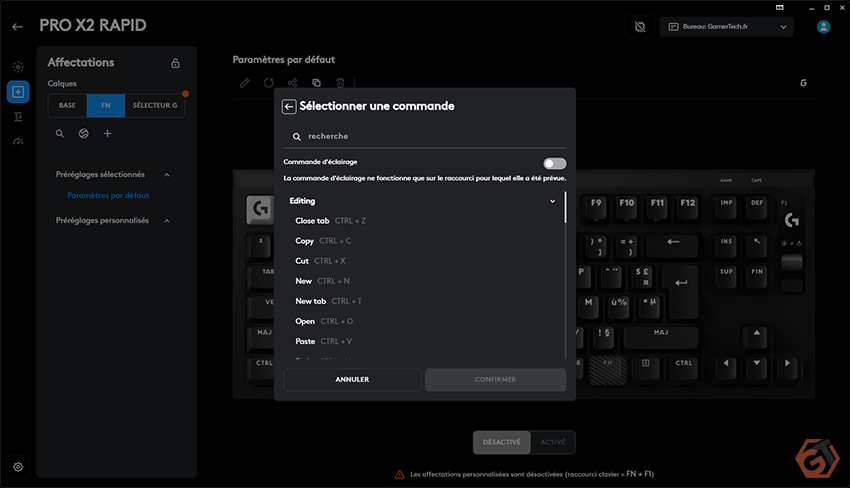Click the warning triangle at bottom
Image resolution: width=850 pixels, height=488 pixels.
(400, 474)
